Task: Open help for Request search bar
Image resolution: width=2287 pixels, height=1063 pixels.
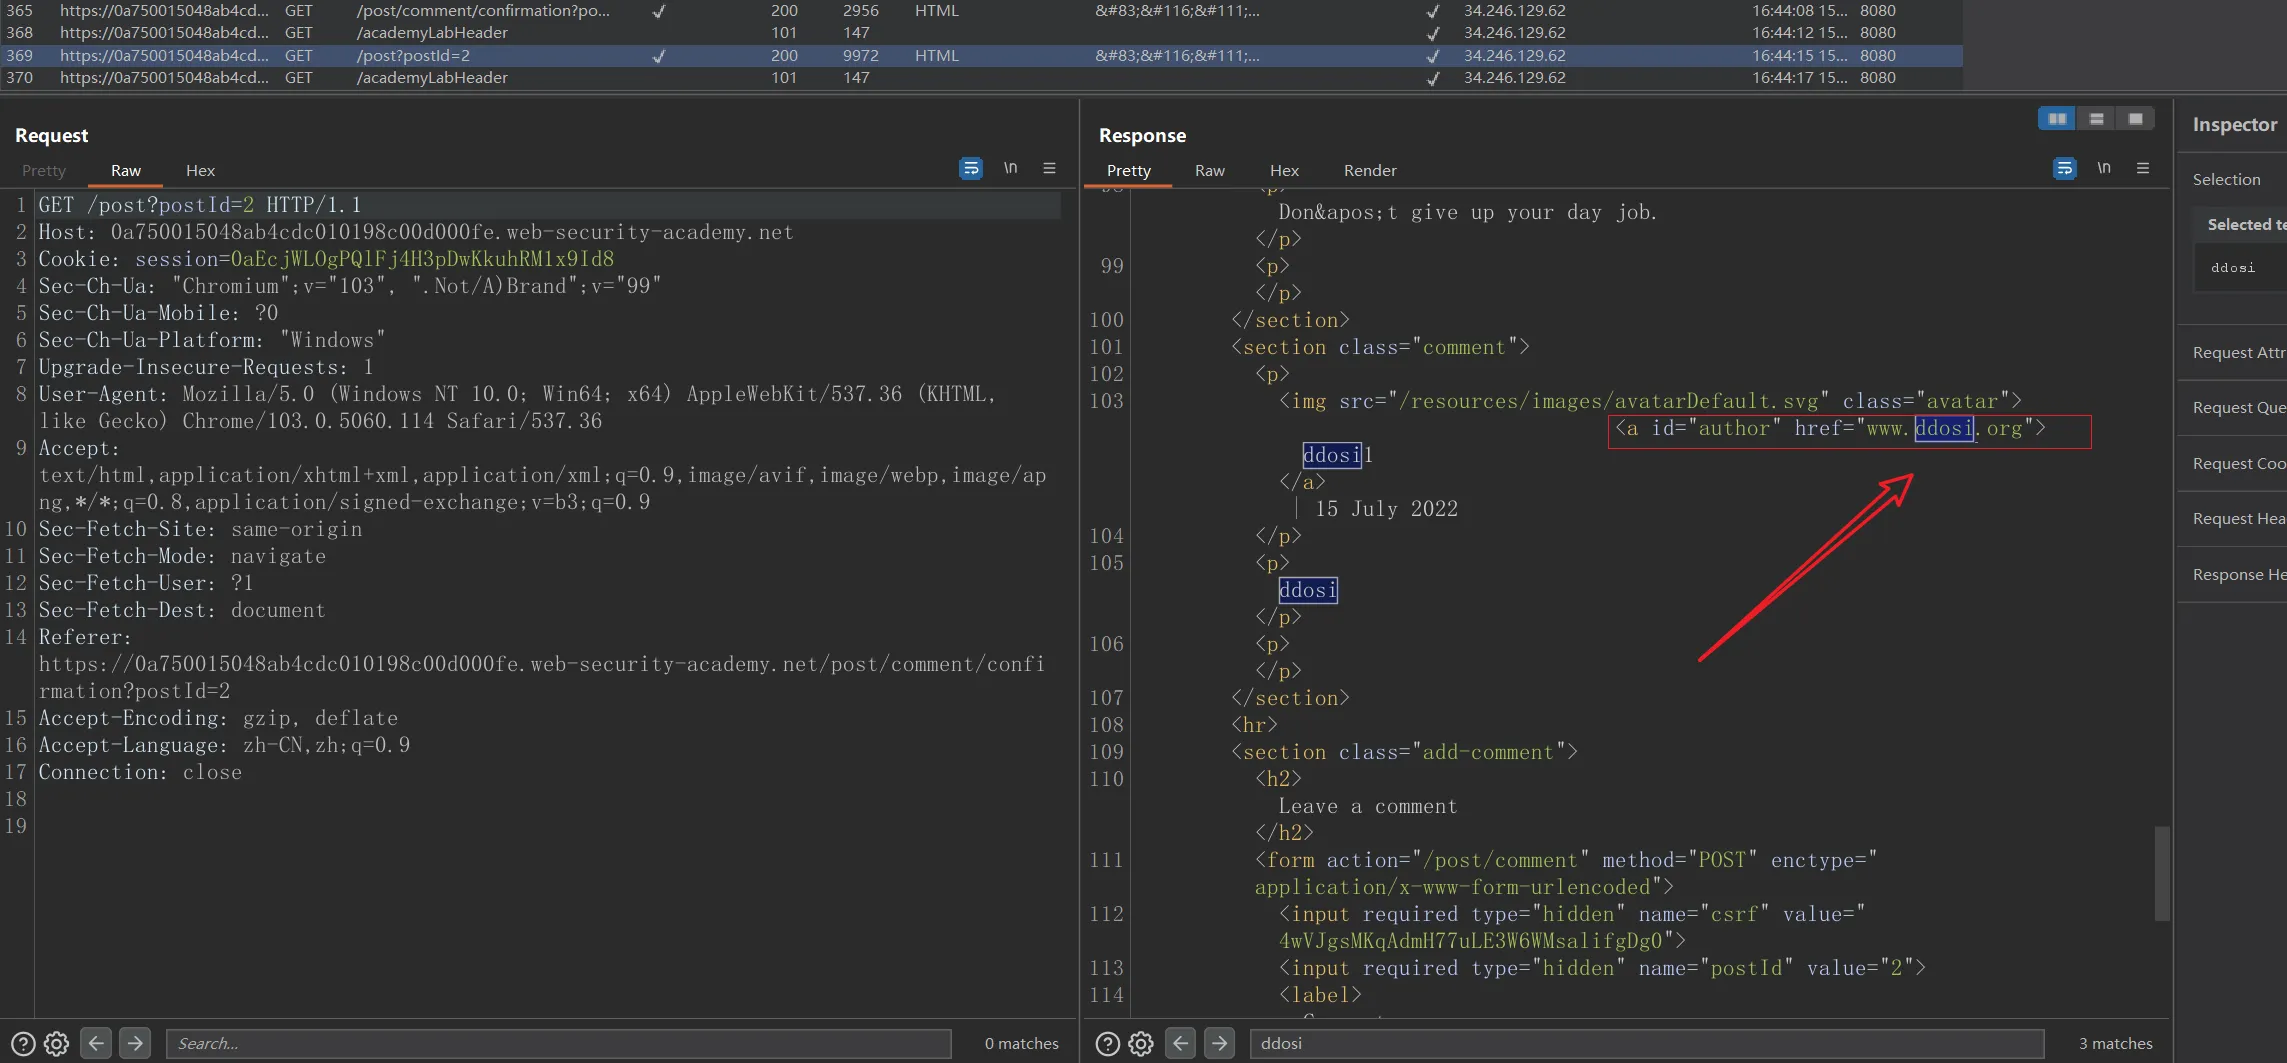Action: (23, 1043)
